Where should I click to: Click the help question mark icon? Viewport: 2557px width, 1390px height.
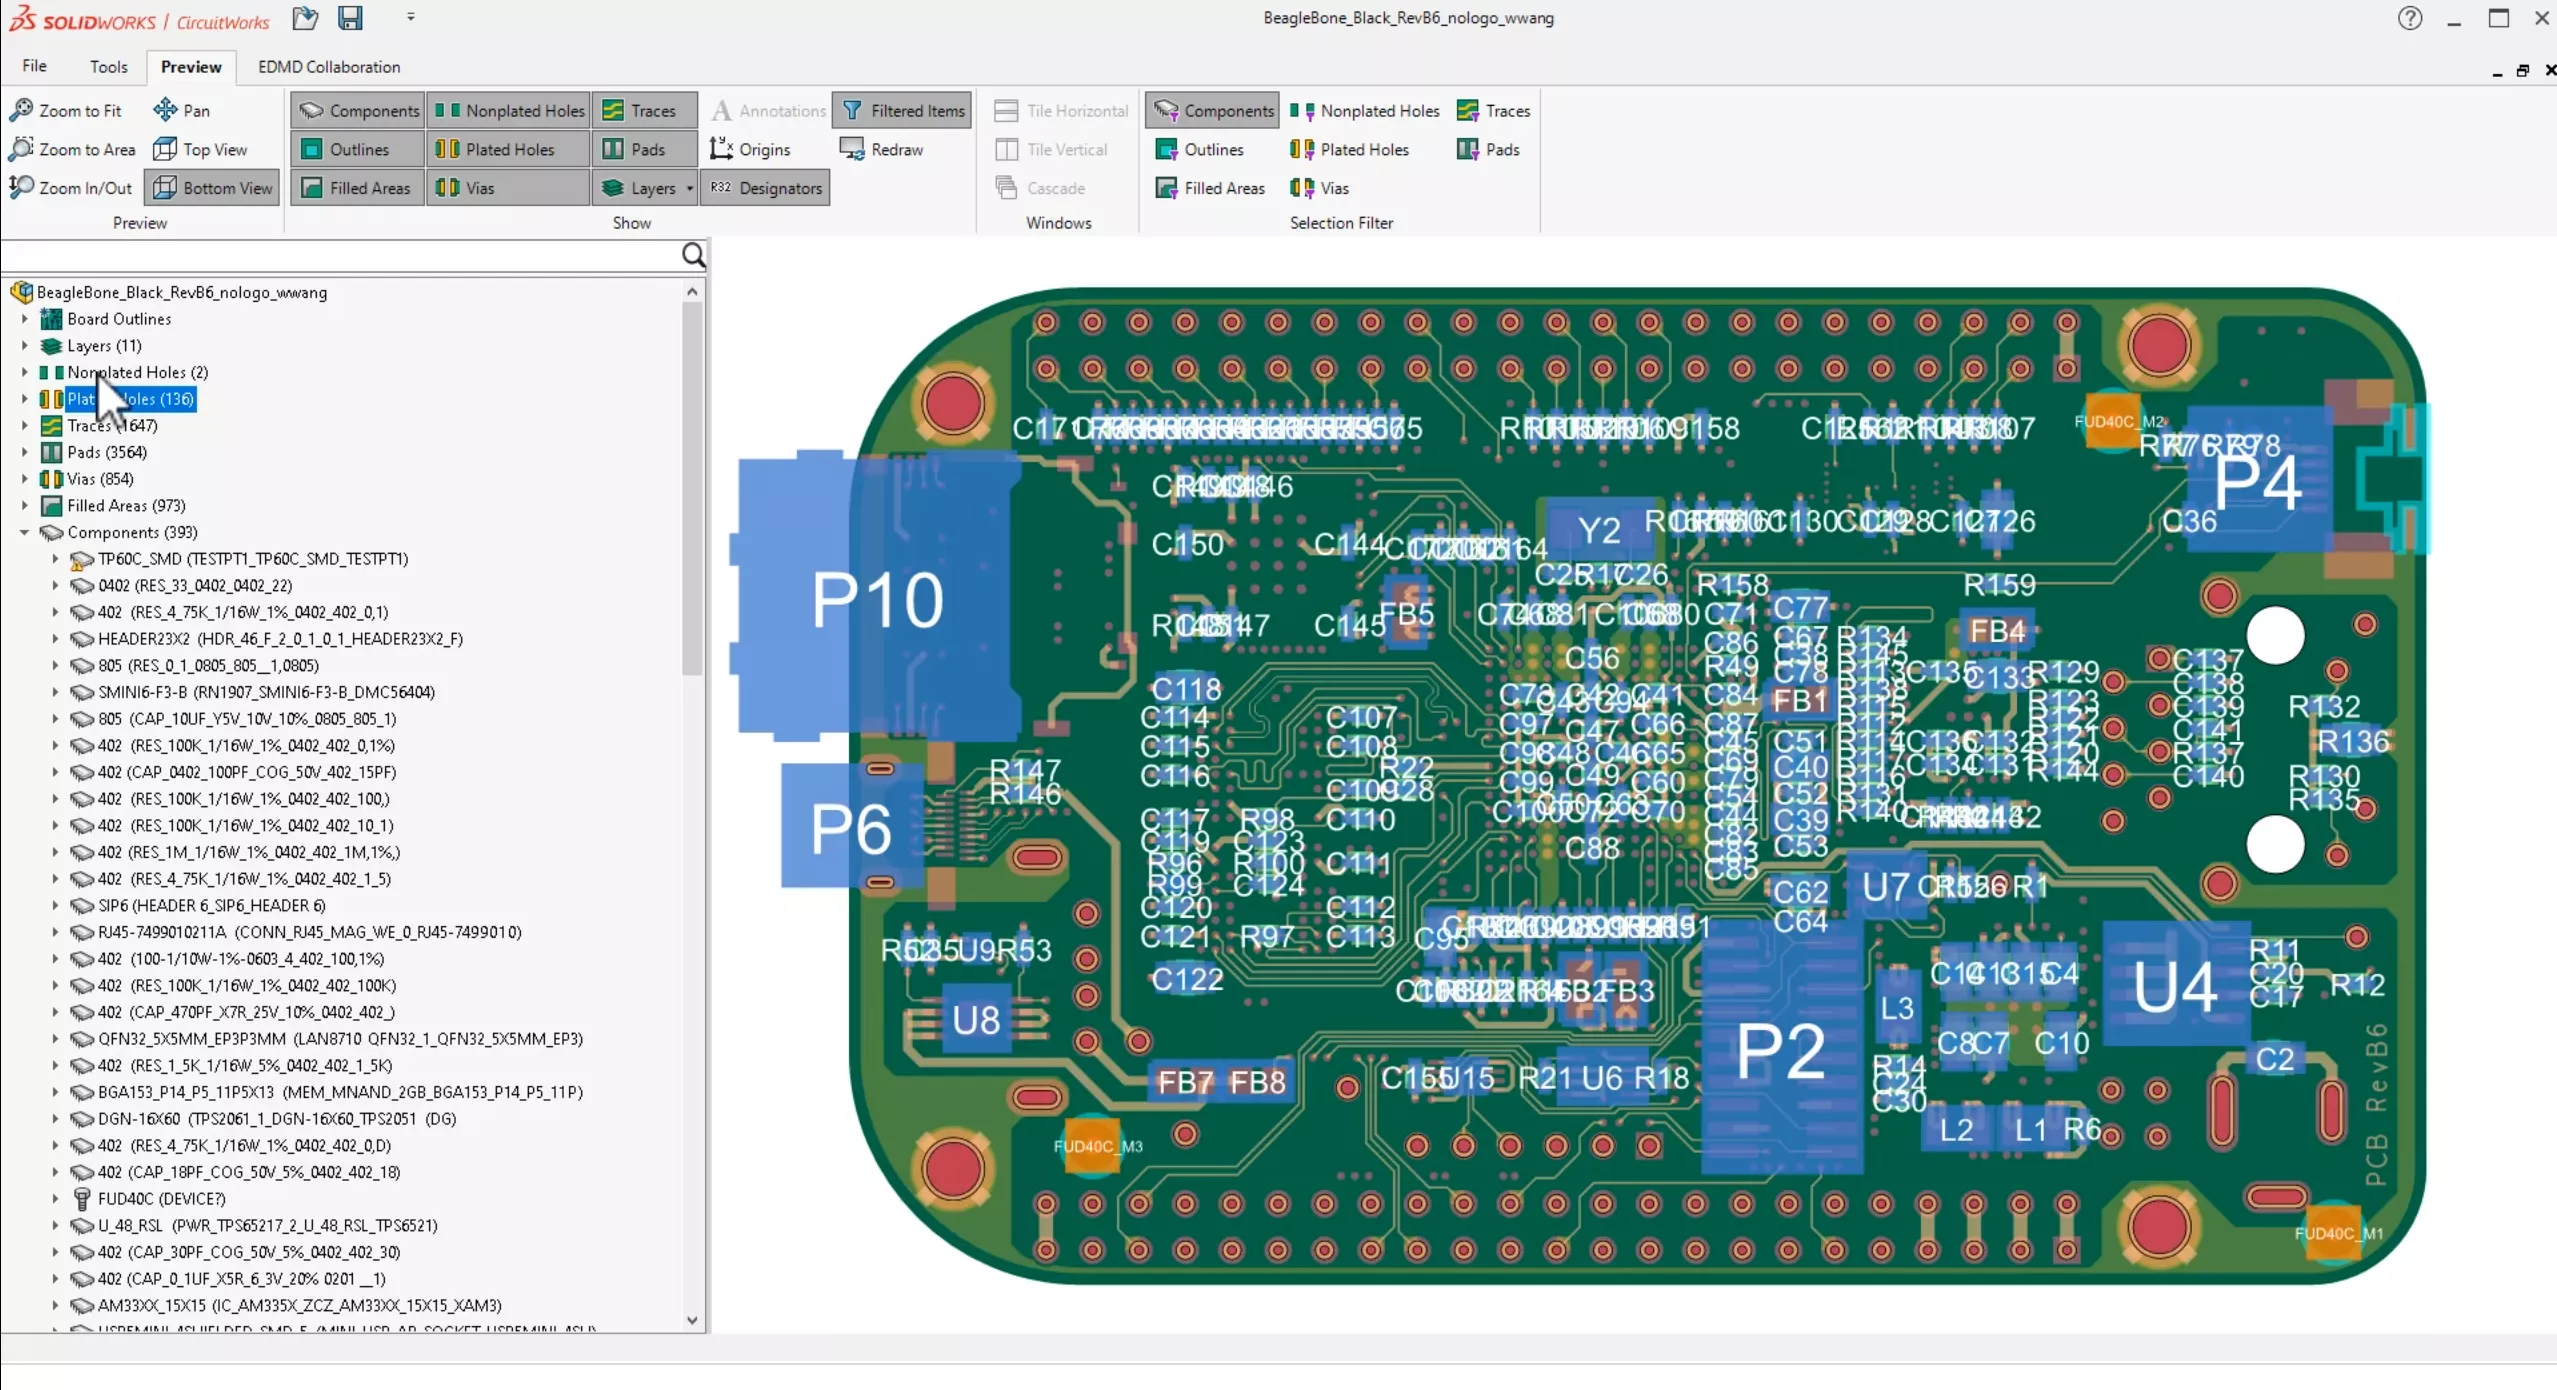(2410, 18)
